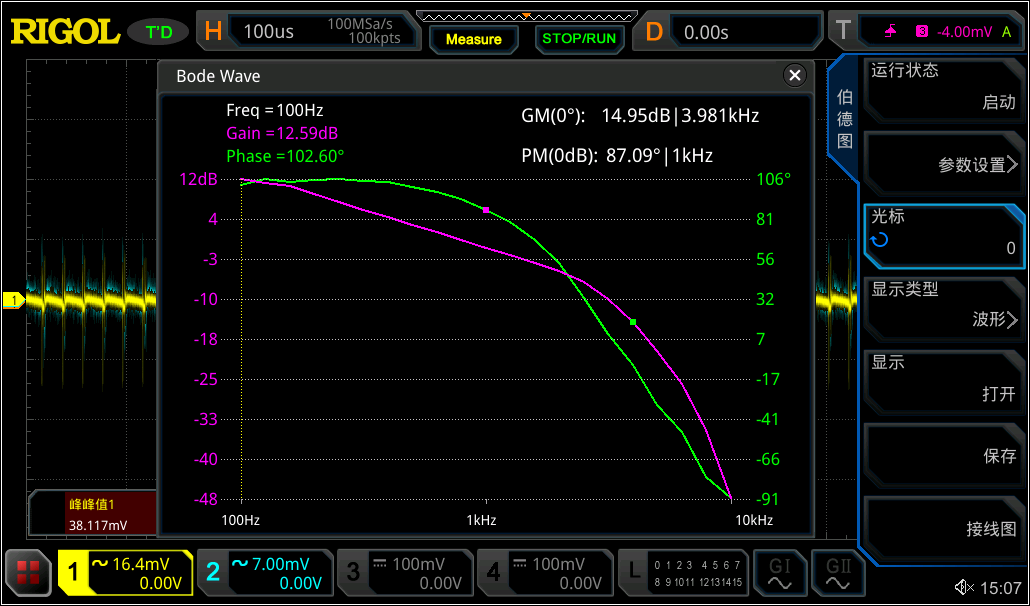Expand the 参数设置 parameter settings submenu
The width and height of the screenshot is (1030, 606).
[943, 165]
